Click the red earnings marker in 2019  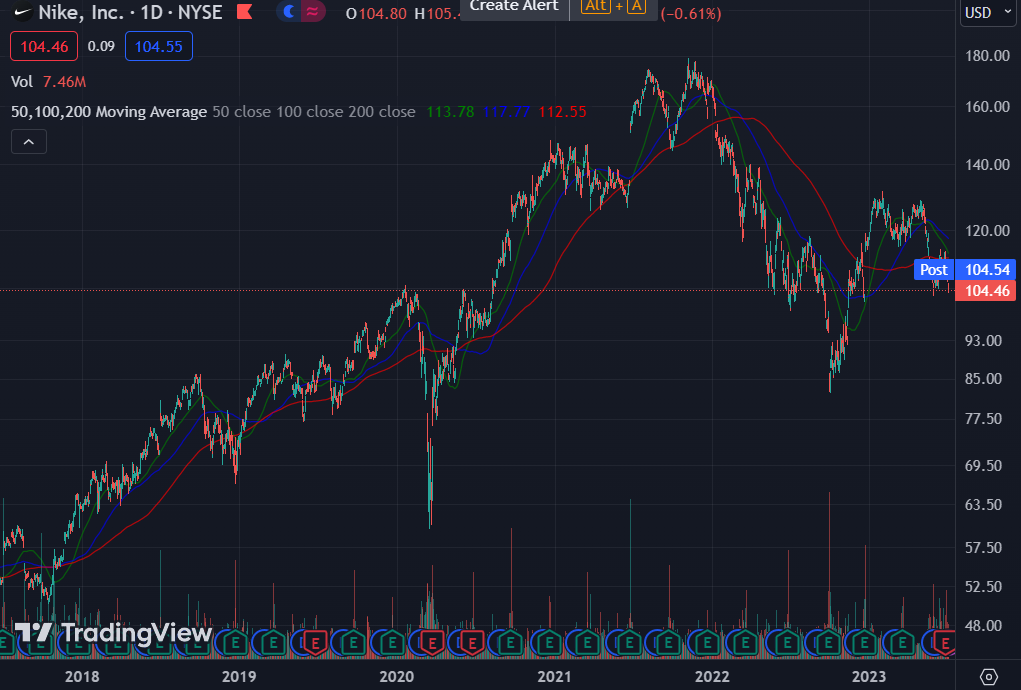[x=315, y=644]
